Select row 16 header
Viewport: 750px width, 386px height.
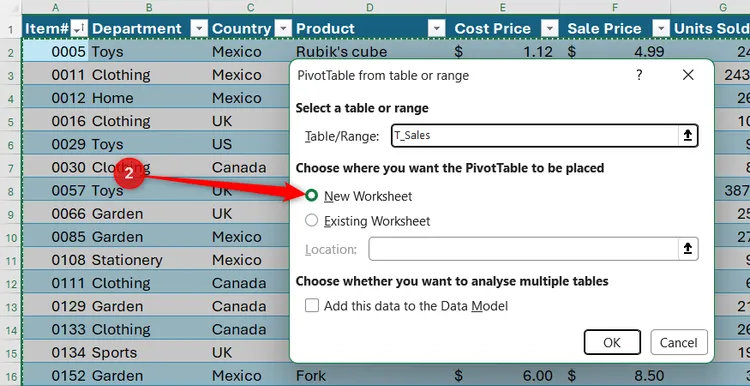pos(11,376)
